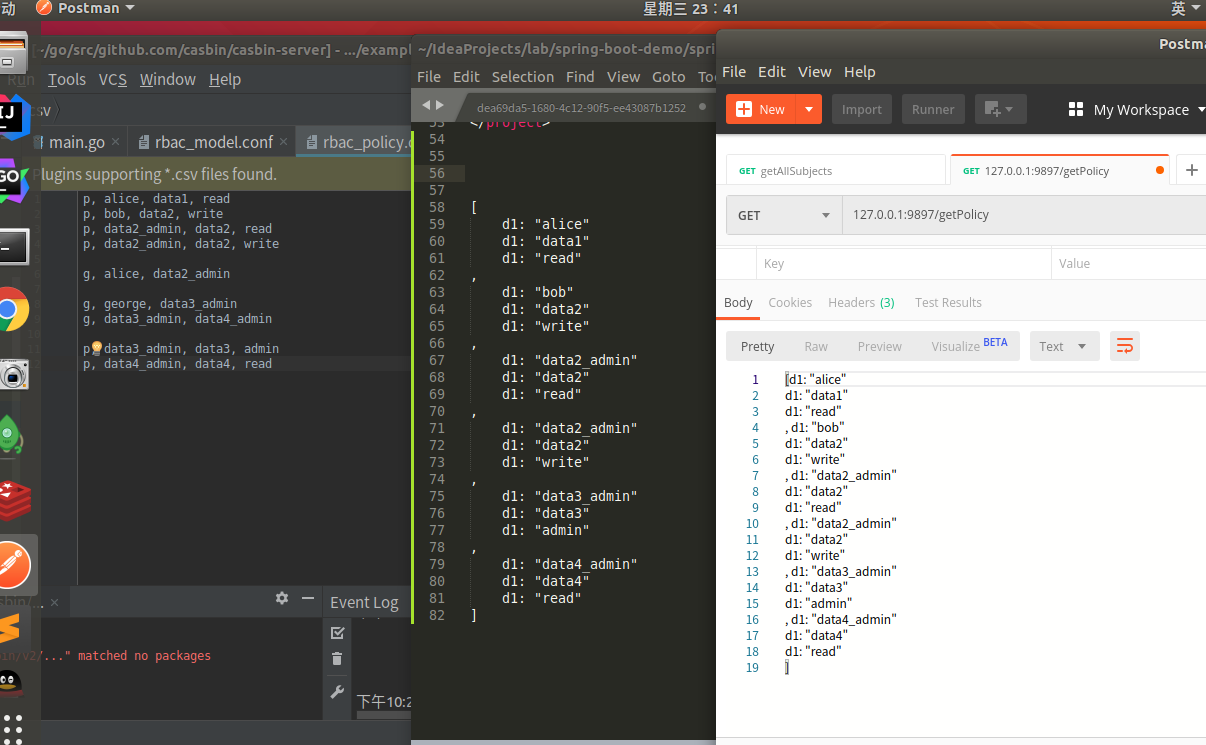Open Postman Help menu

[x=860, y=72]
